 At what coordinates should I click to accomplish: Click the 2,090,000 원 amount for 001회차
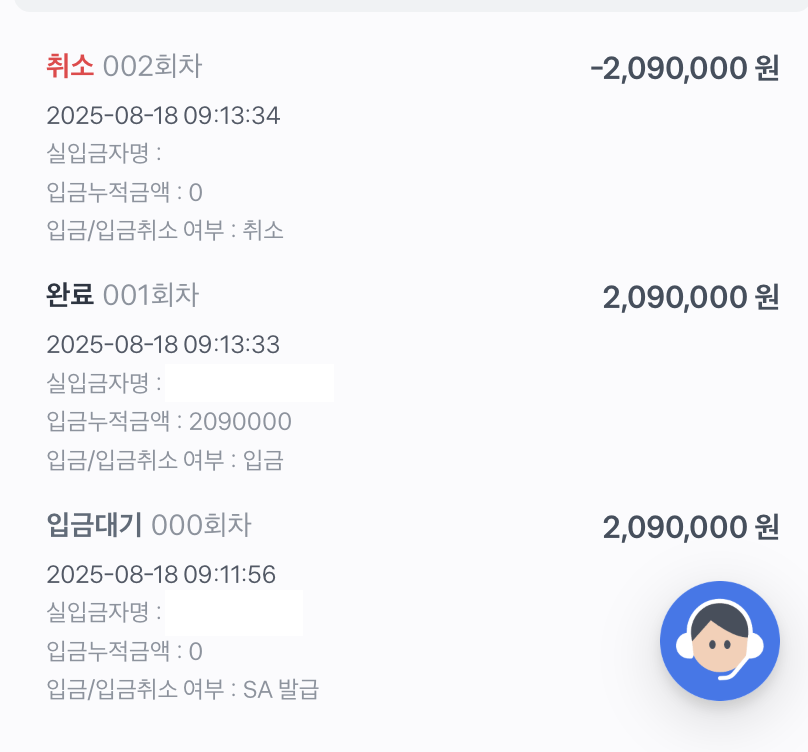(x=691, y=297)
